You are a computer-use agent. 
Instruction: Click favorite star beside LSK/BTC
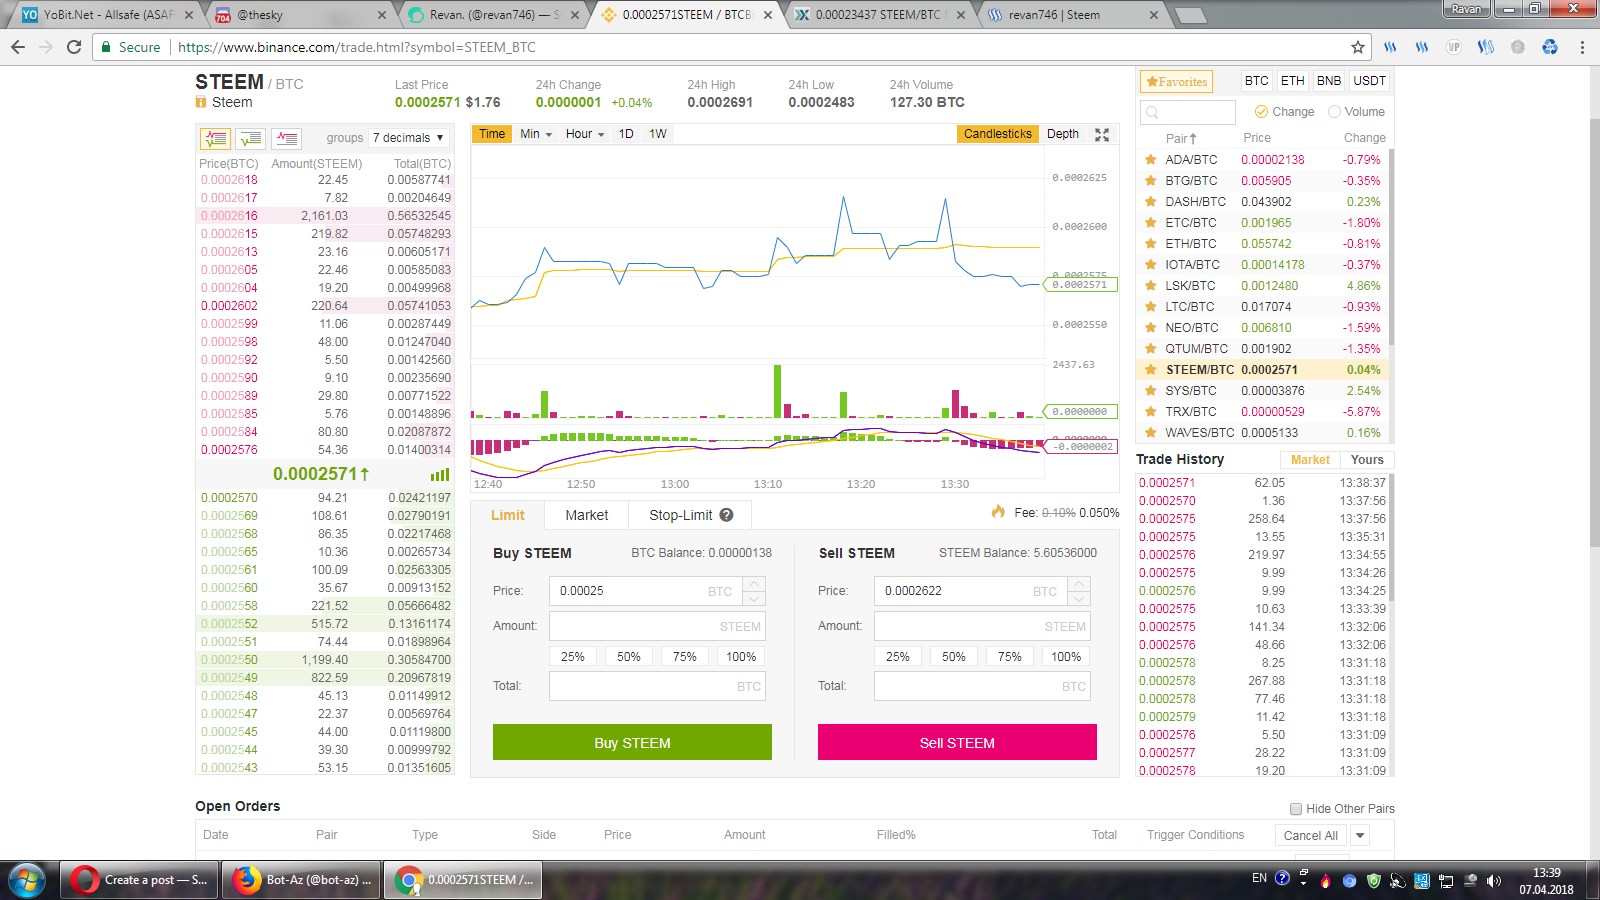(x=1151, y=286)
